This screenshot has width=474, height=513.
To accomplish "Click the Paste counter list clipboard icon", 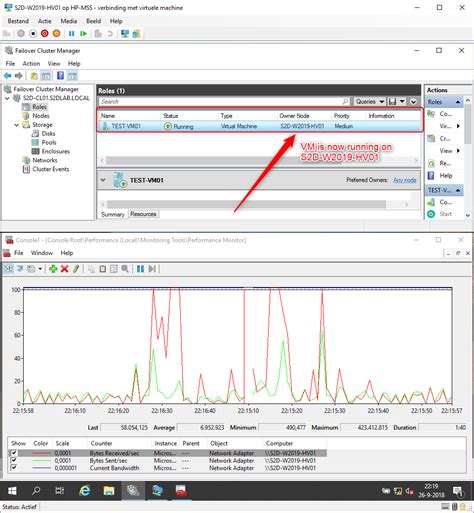I will (103, 269).
